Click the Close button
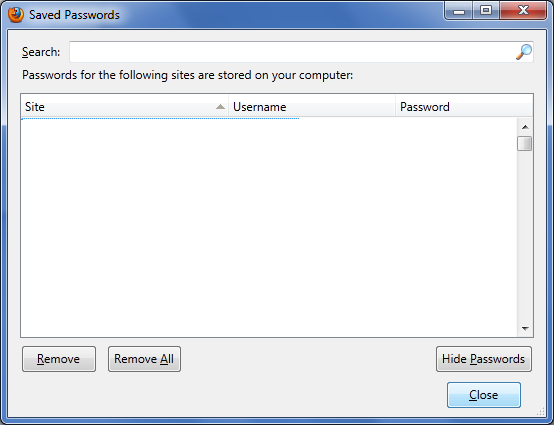This screenshot has width=554, height=425. (x=484, y=395)
